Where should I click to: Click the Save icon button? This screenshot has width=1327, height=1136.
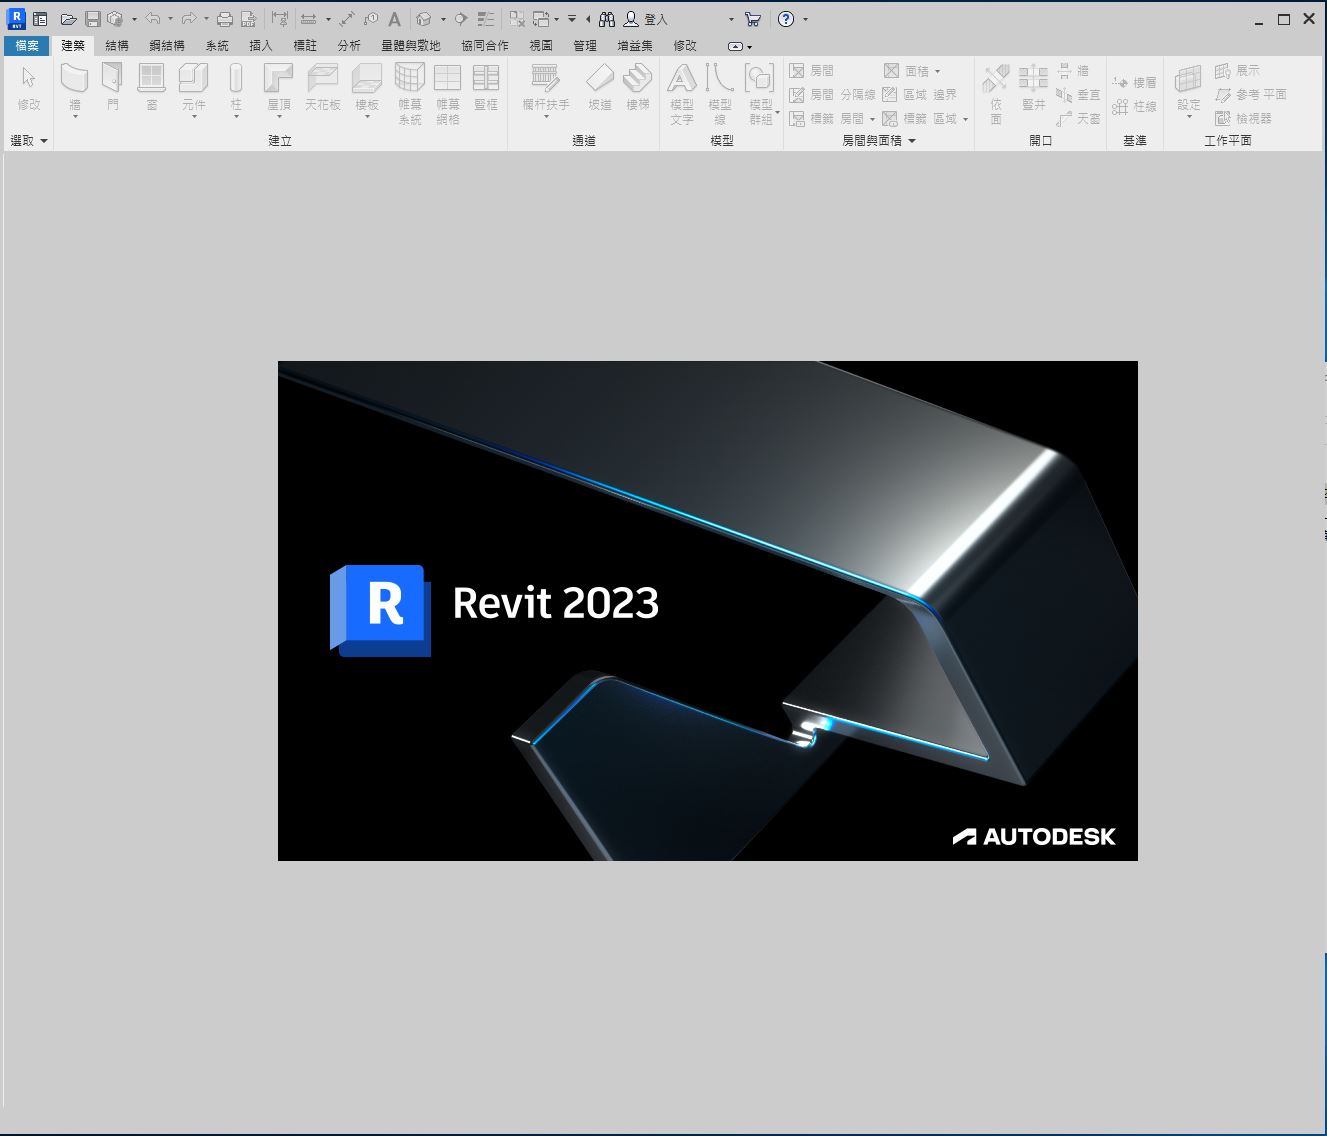pyautogui.click(x=93, y=18)
